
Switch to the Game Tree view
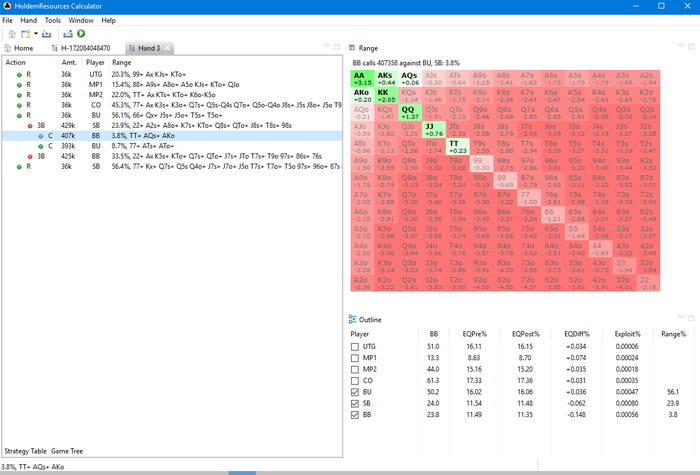[67, 451]
